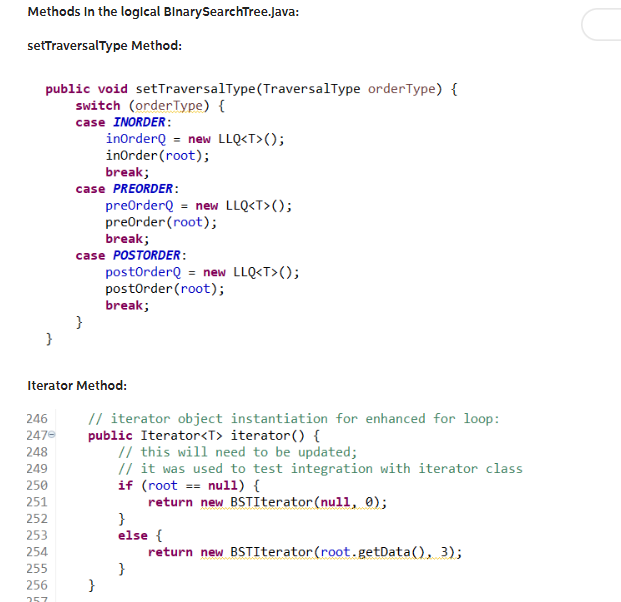Click the 'if (root == null) {' line
Screen dimensions: 621x602
pyautogui.click(x=189, y=486)
